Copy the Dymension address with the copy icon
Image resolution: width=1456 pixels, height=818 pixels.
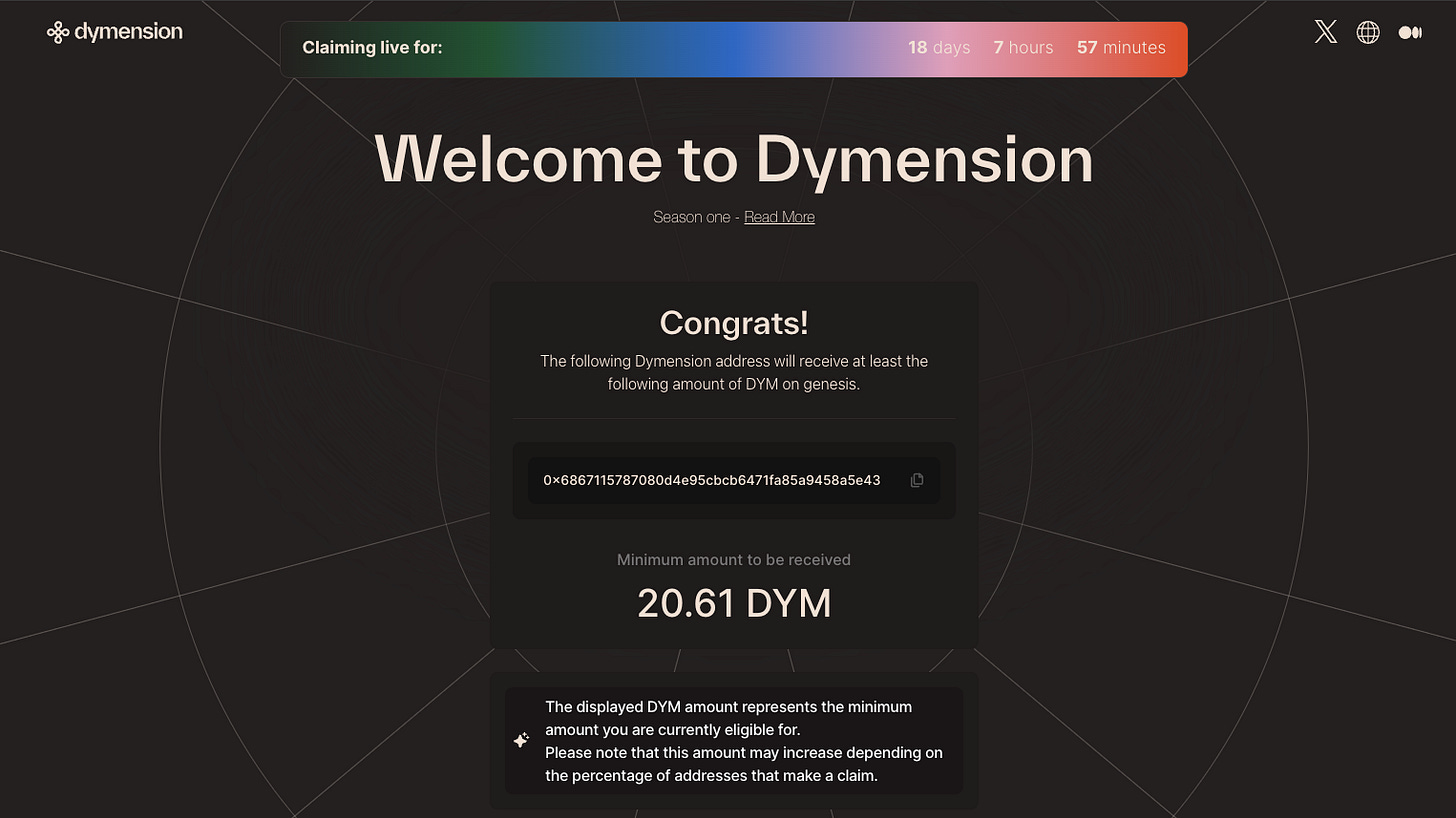tap(917, 480)
